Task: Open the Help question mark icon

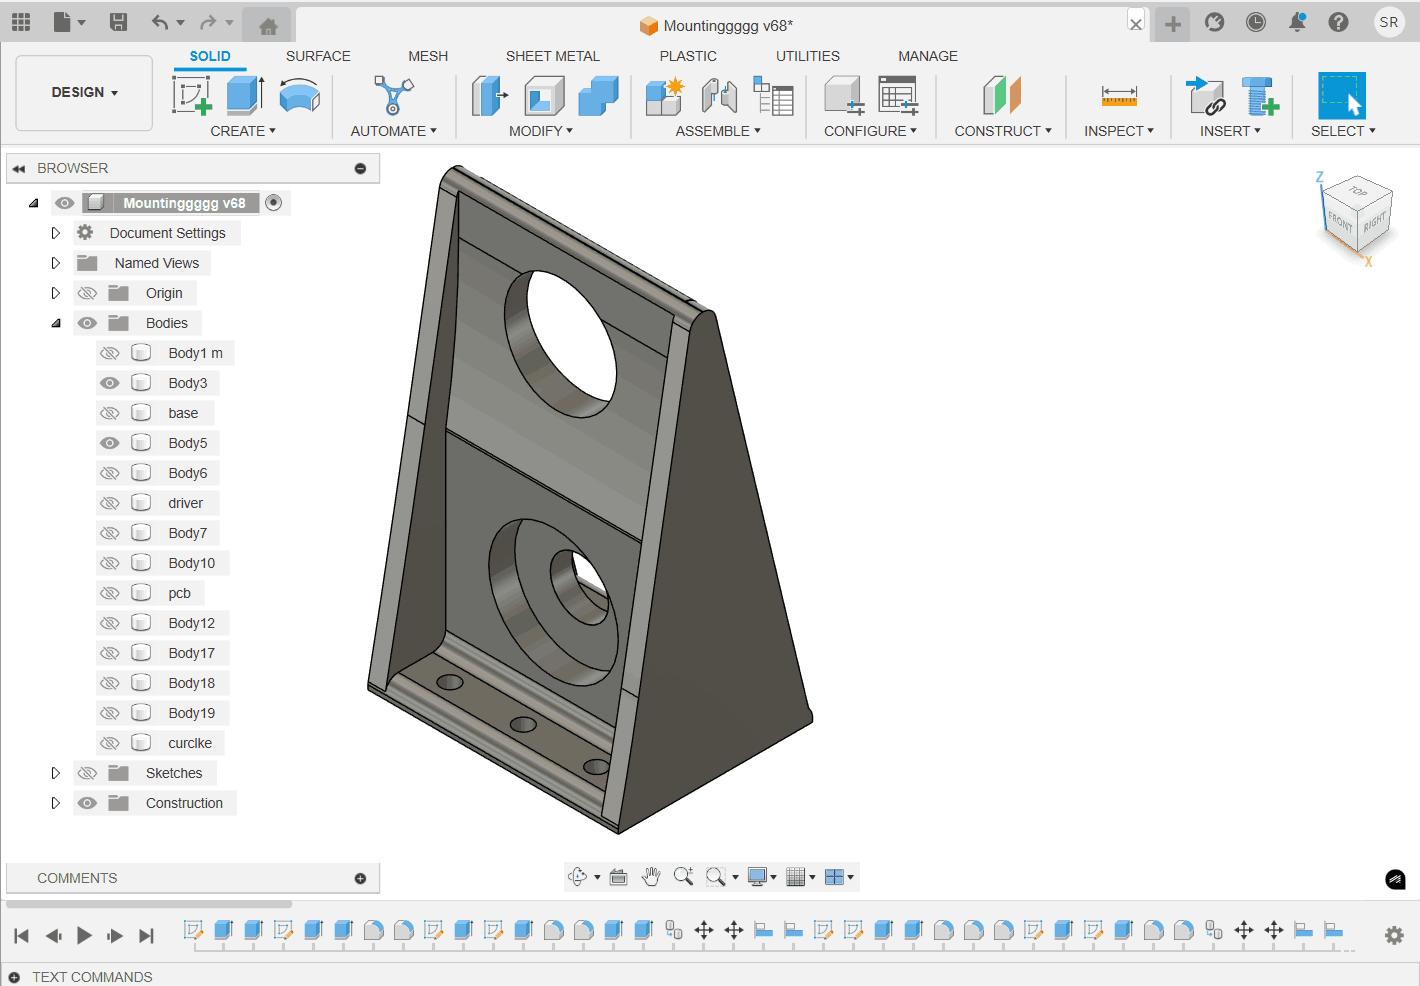Action: (1338, 22)
